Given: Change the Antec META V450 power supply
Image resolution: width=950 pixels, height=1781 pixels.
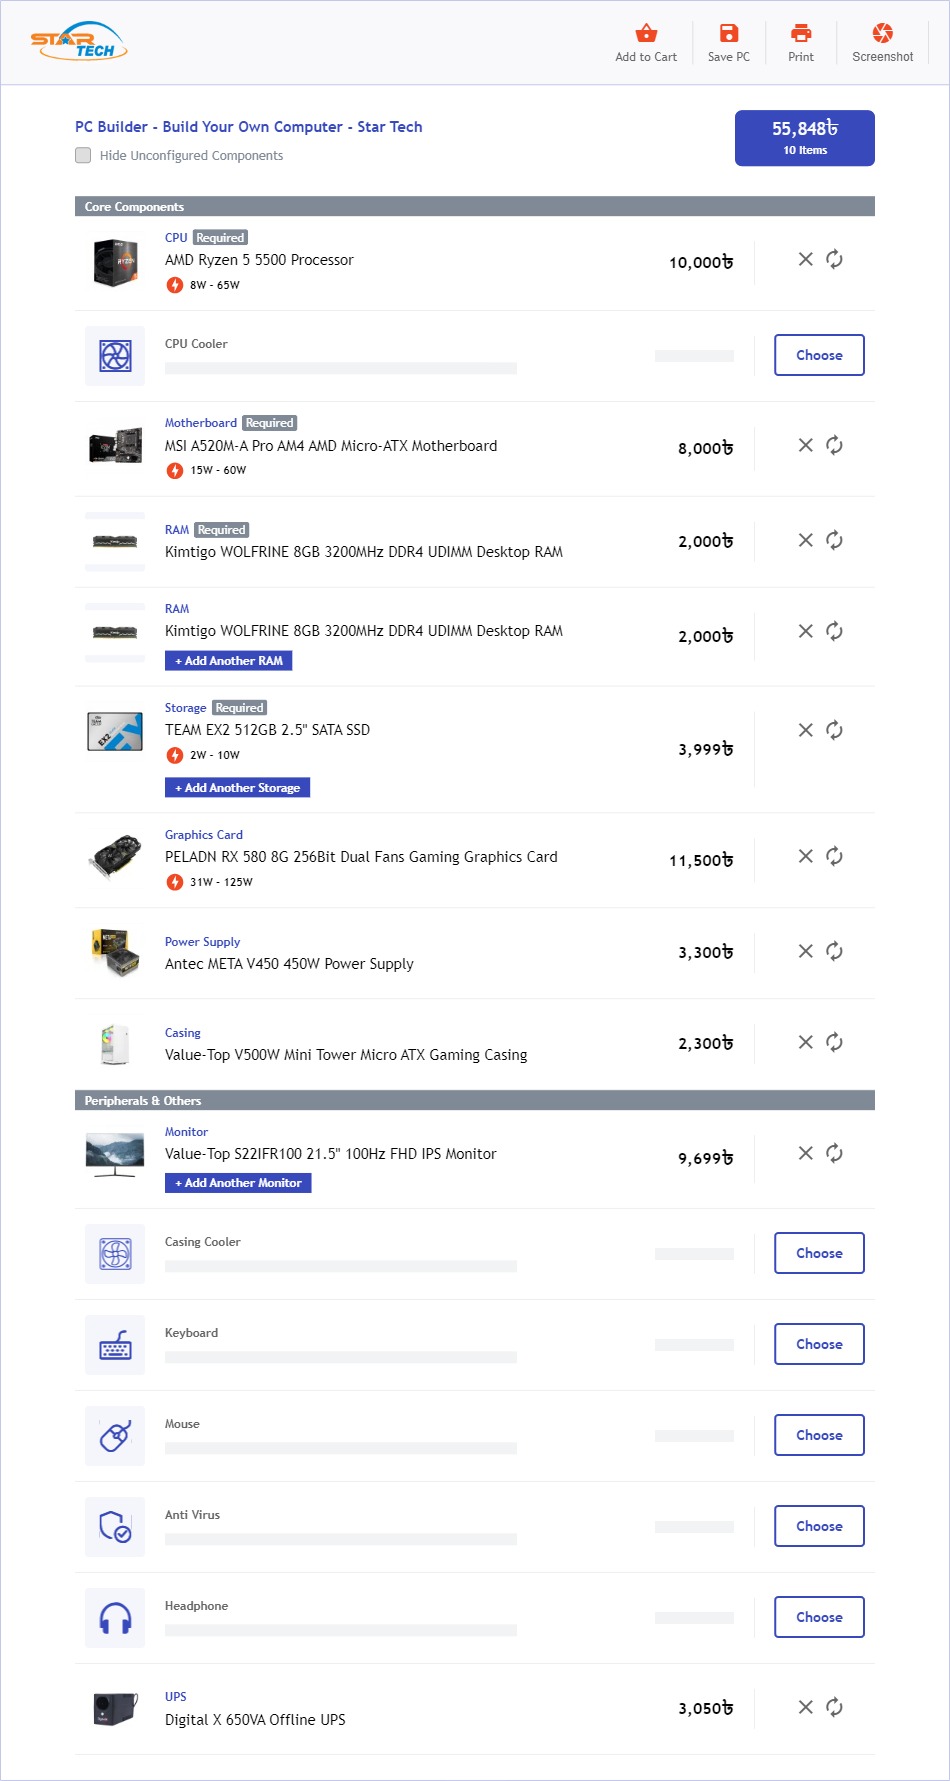Looking at the screenshot, I should (x=834, y=952).
